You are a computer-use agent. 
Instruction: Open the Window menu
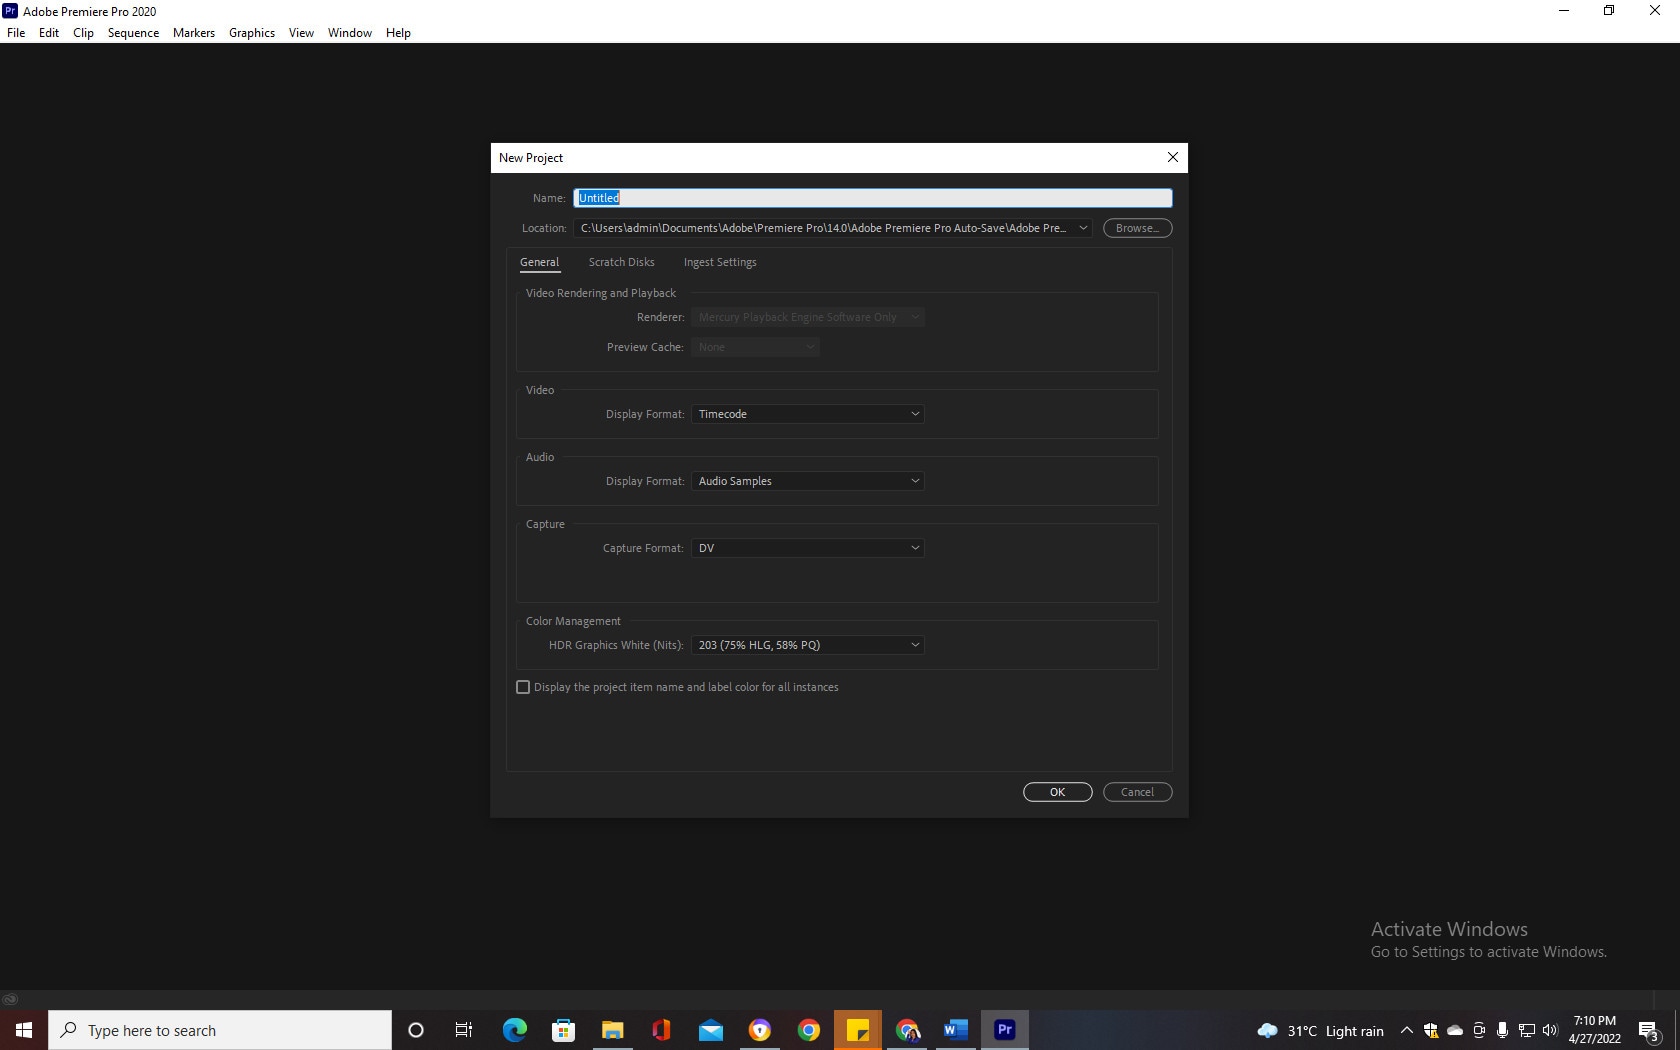[x=350, y=32]
